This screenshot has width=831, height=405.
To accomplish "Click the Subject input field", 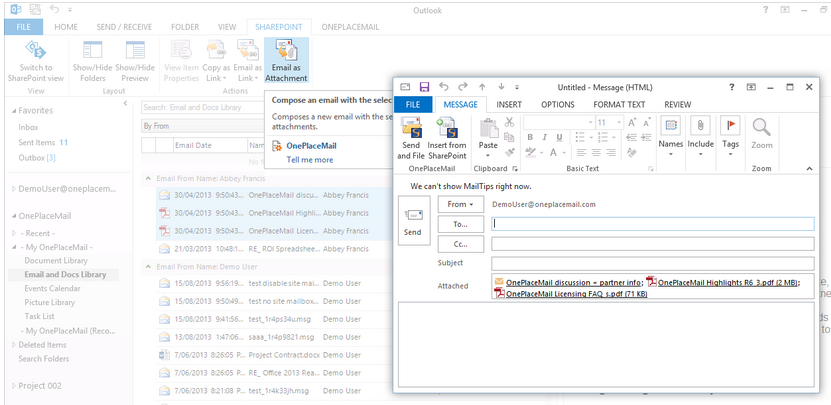I will [x=652, y=263].
